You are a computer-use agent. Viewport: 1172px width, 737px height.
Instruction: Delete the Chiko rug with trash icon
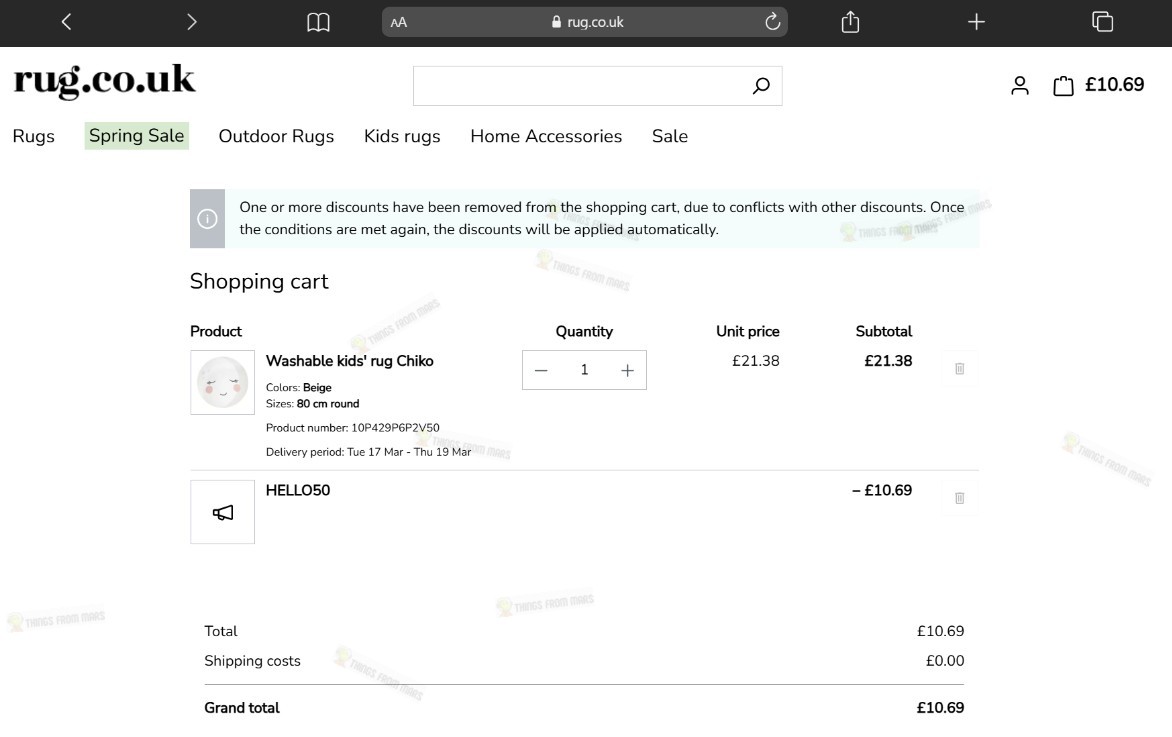click(x=960, y=368)
